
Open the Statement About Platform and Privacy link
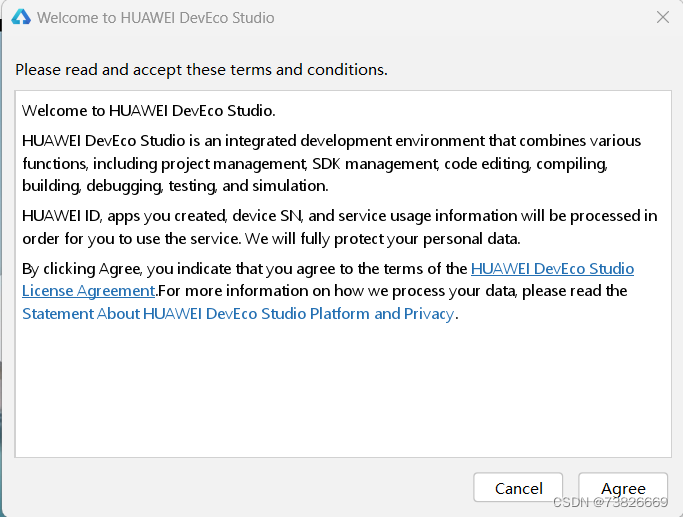238,314
